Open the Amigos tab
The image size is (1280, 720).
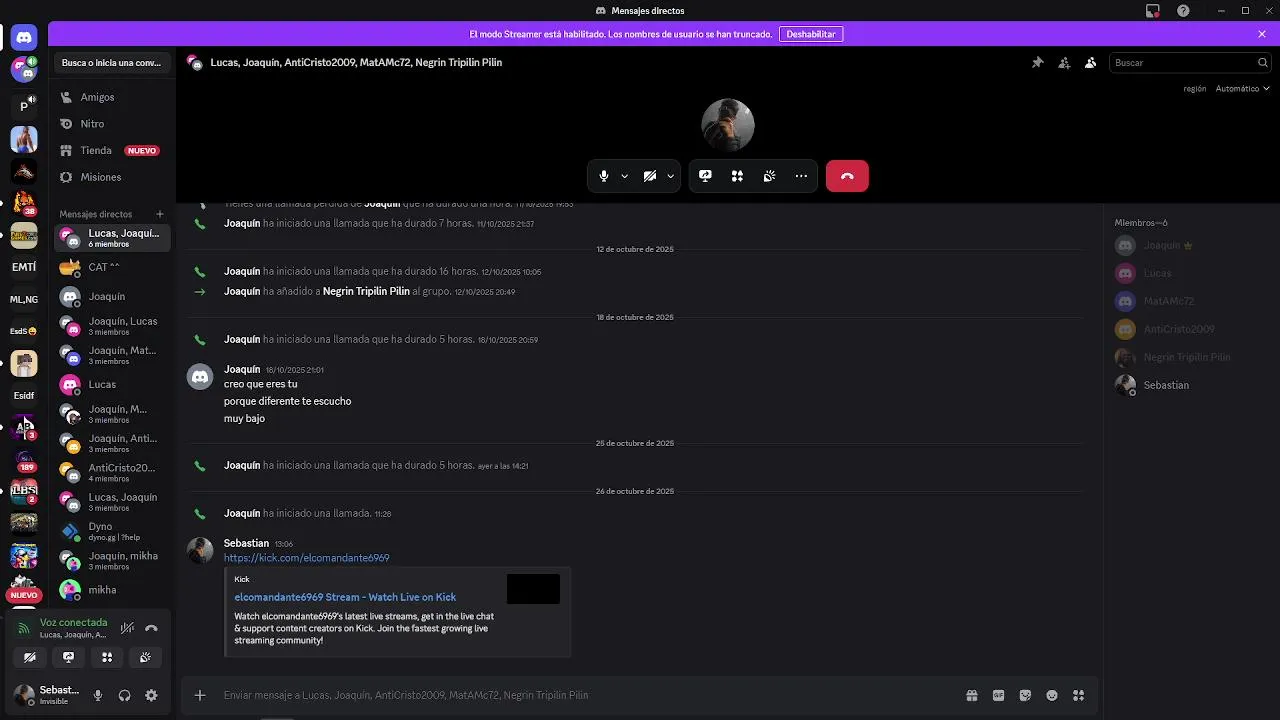112,97
